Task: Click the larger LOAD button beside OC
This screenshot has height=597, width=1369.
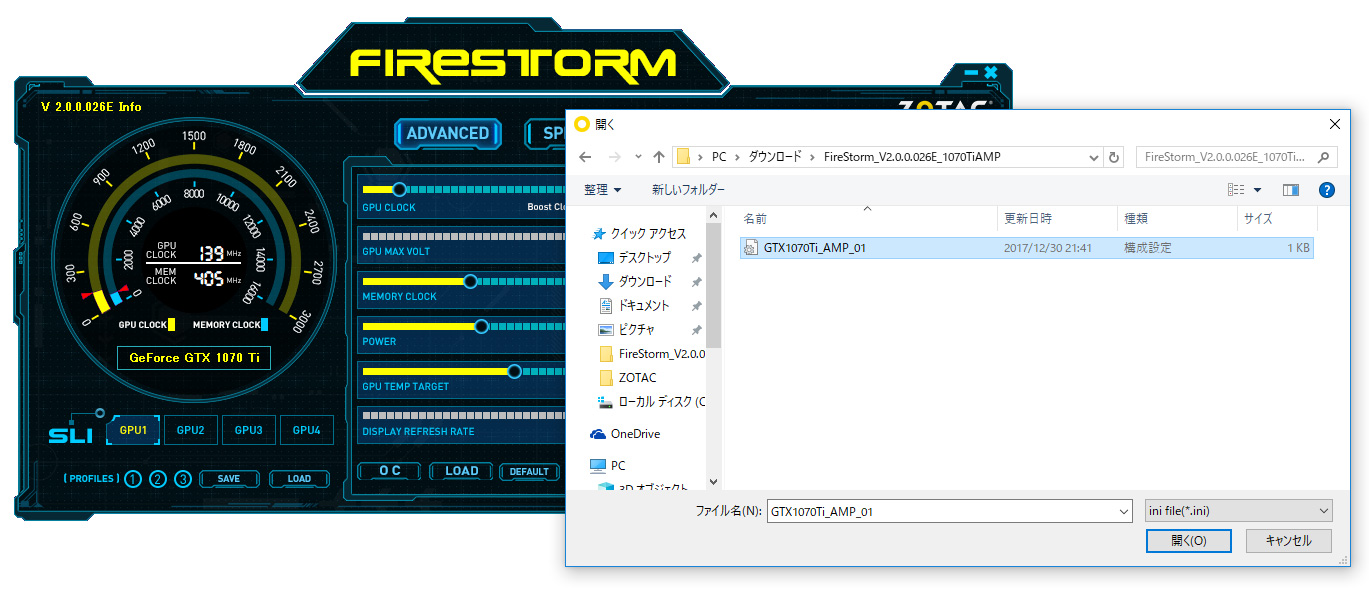Action: click(462, 471)
